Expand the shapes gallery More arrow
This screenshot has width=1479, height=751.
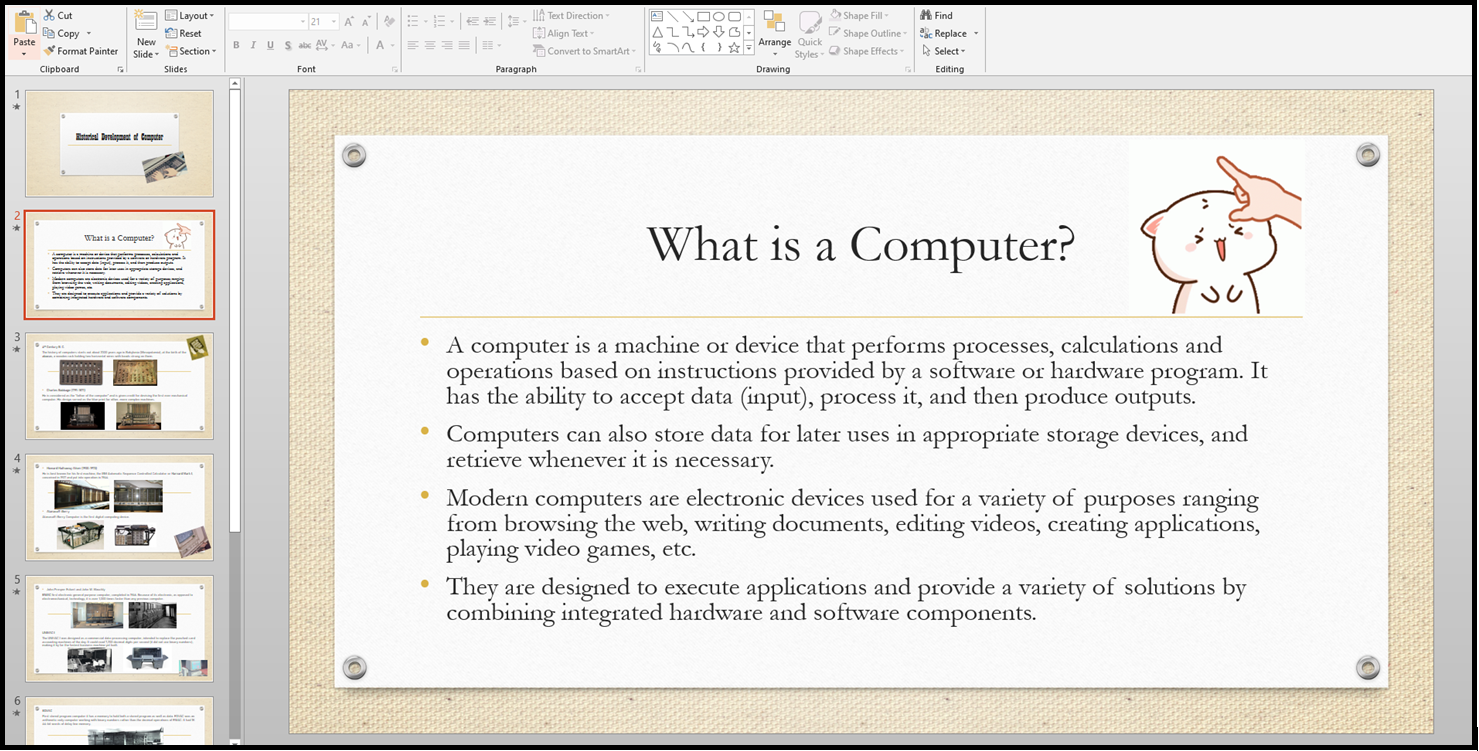tap(750, 49)
